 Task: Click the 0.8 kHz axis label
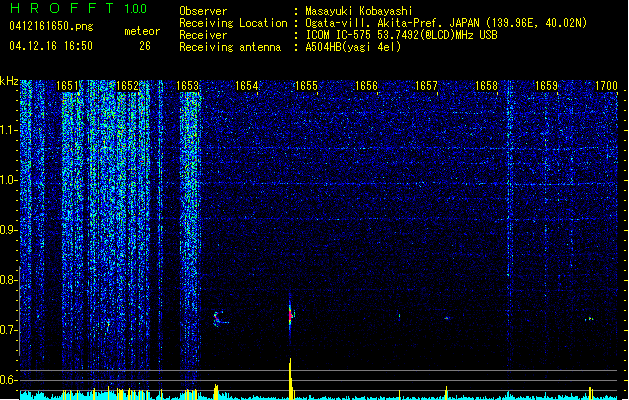[8, 280]
